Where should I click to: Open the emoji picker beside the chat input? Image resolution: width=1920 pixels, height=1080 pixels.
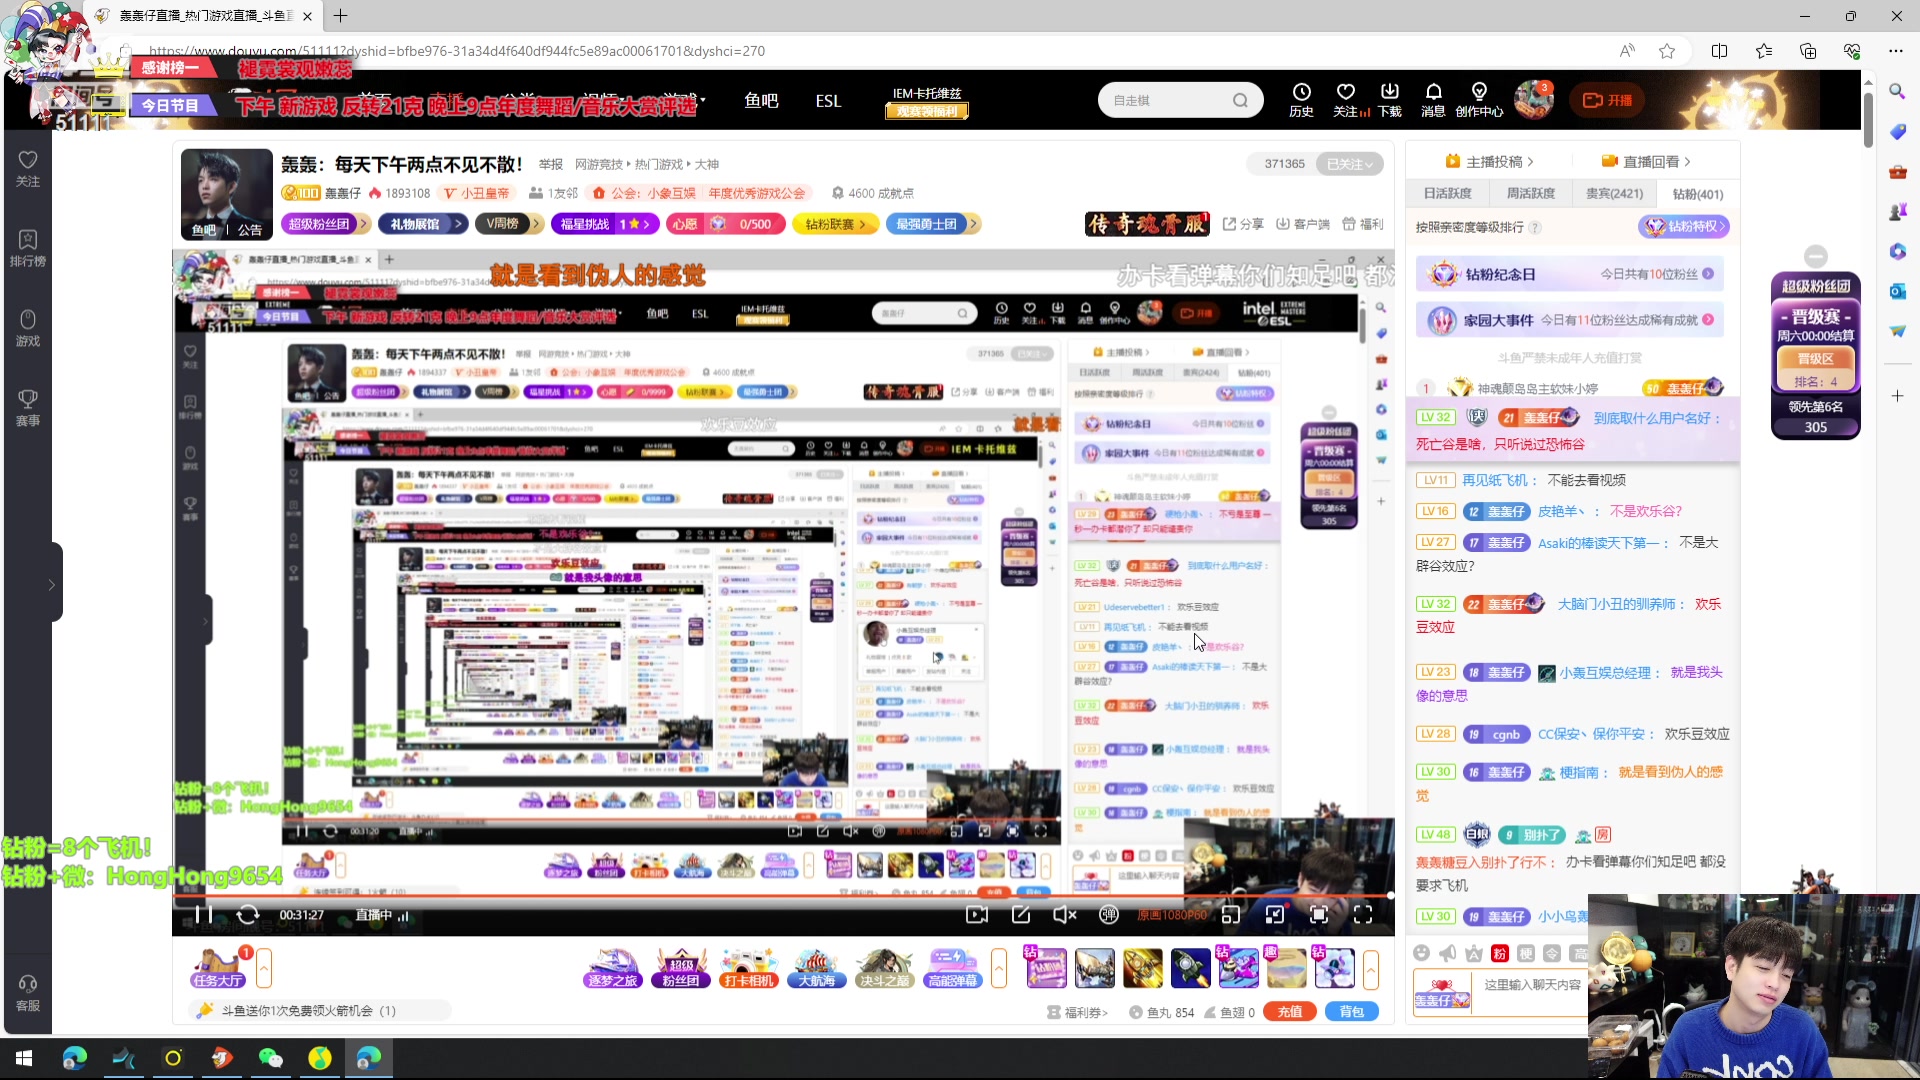pos(1421,953)
